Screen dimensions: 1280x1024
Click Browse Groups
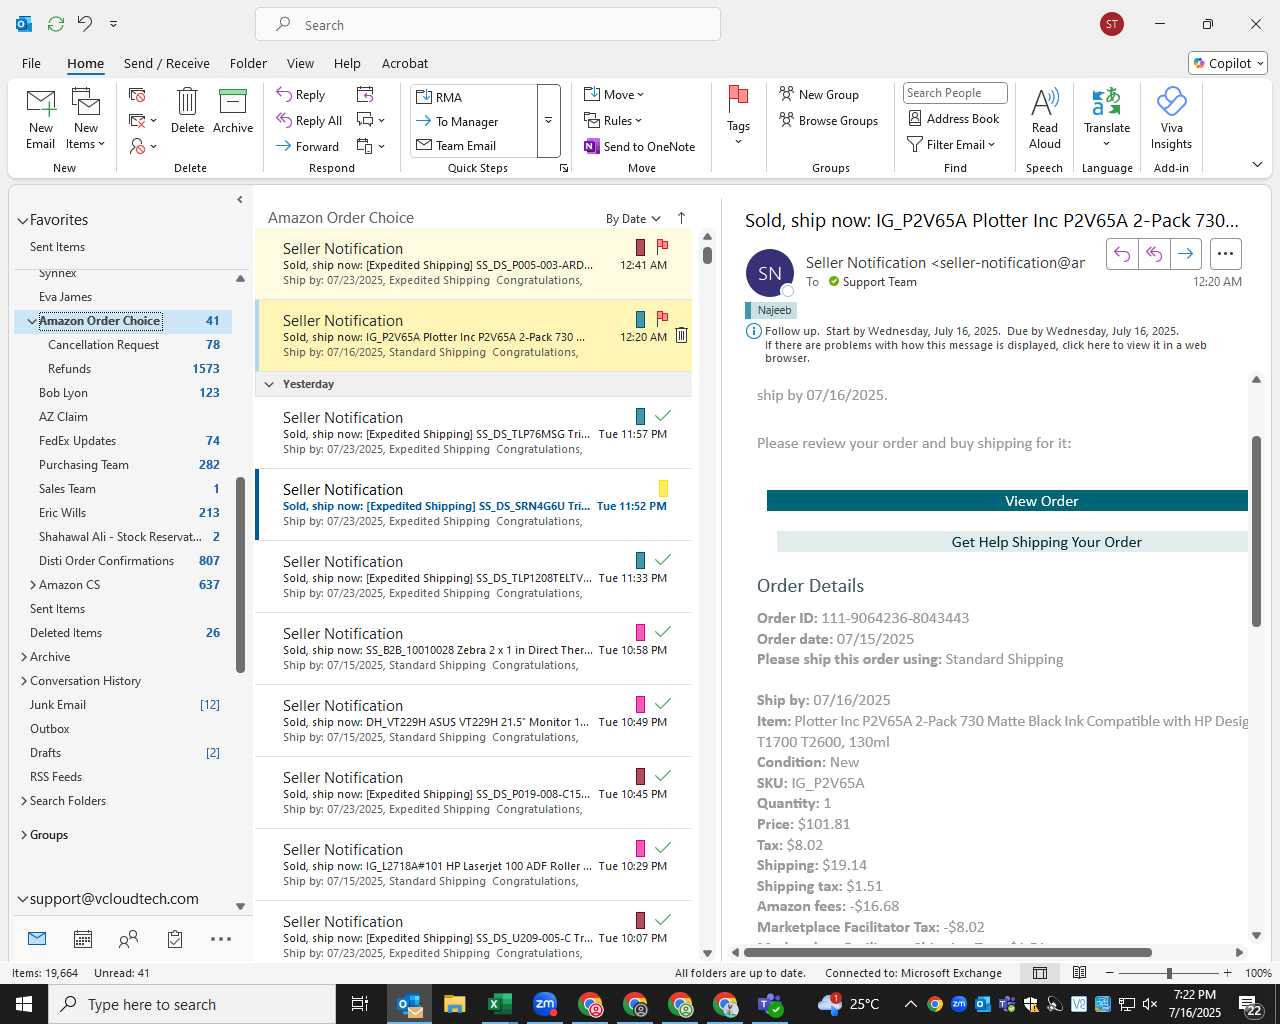(828, 121)
